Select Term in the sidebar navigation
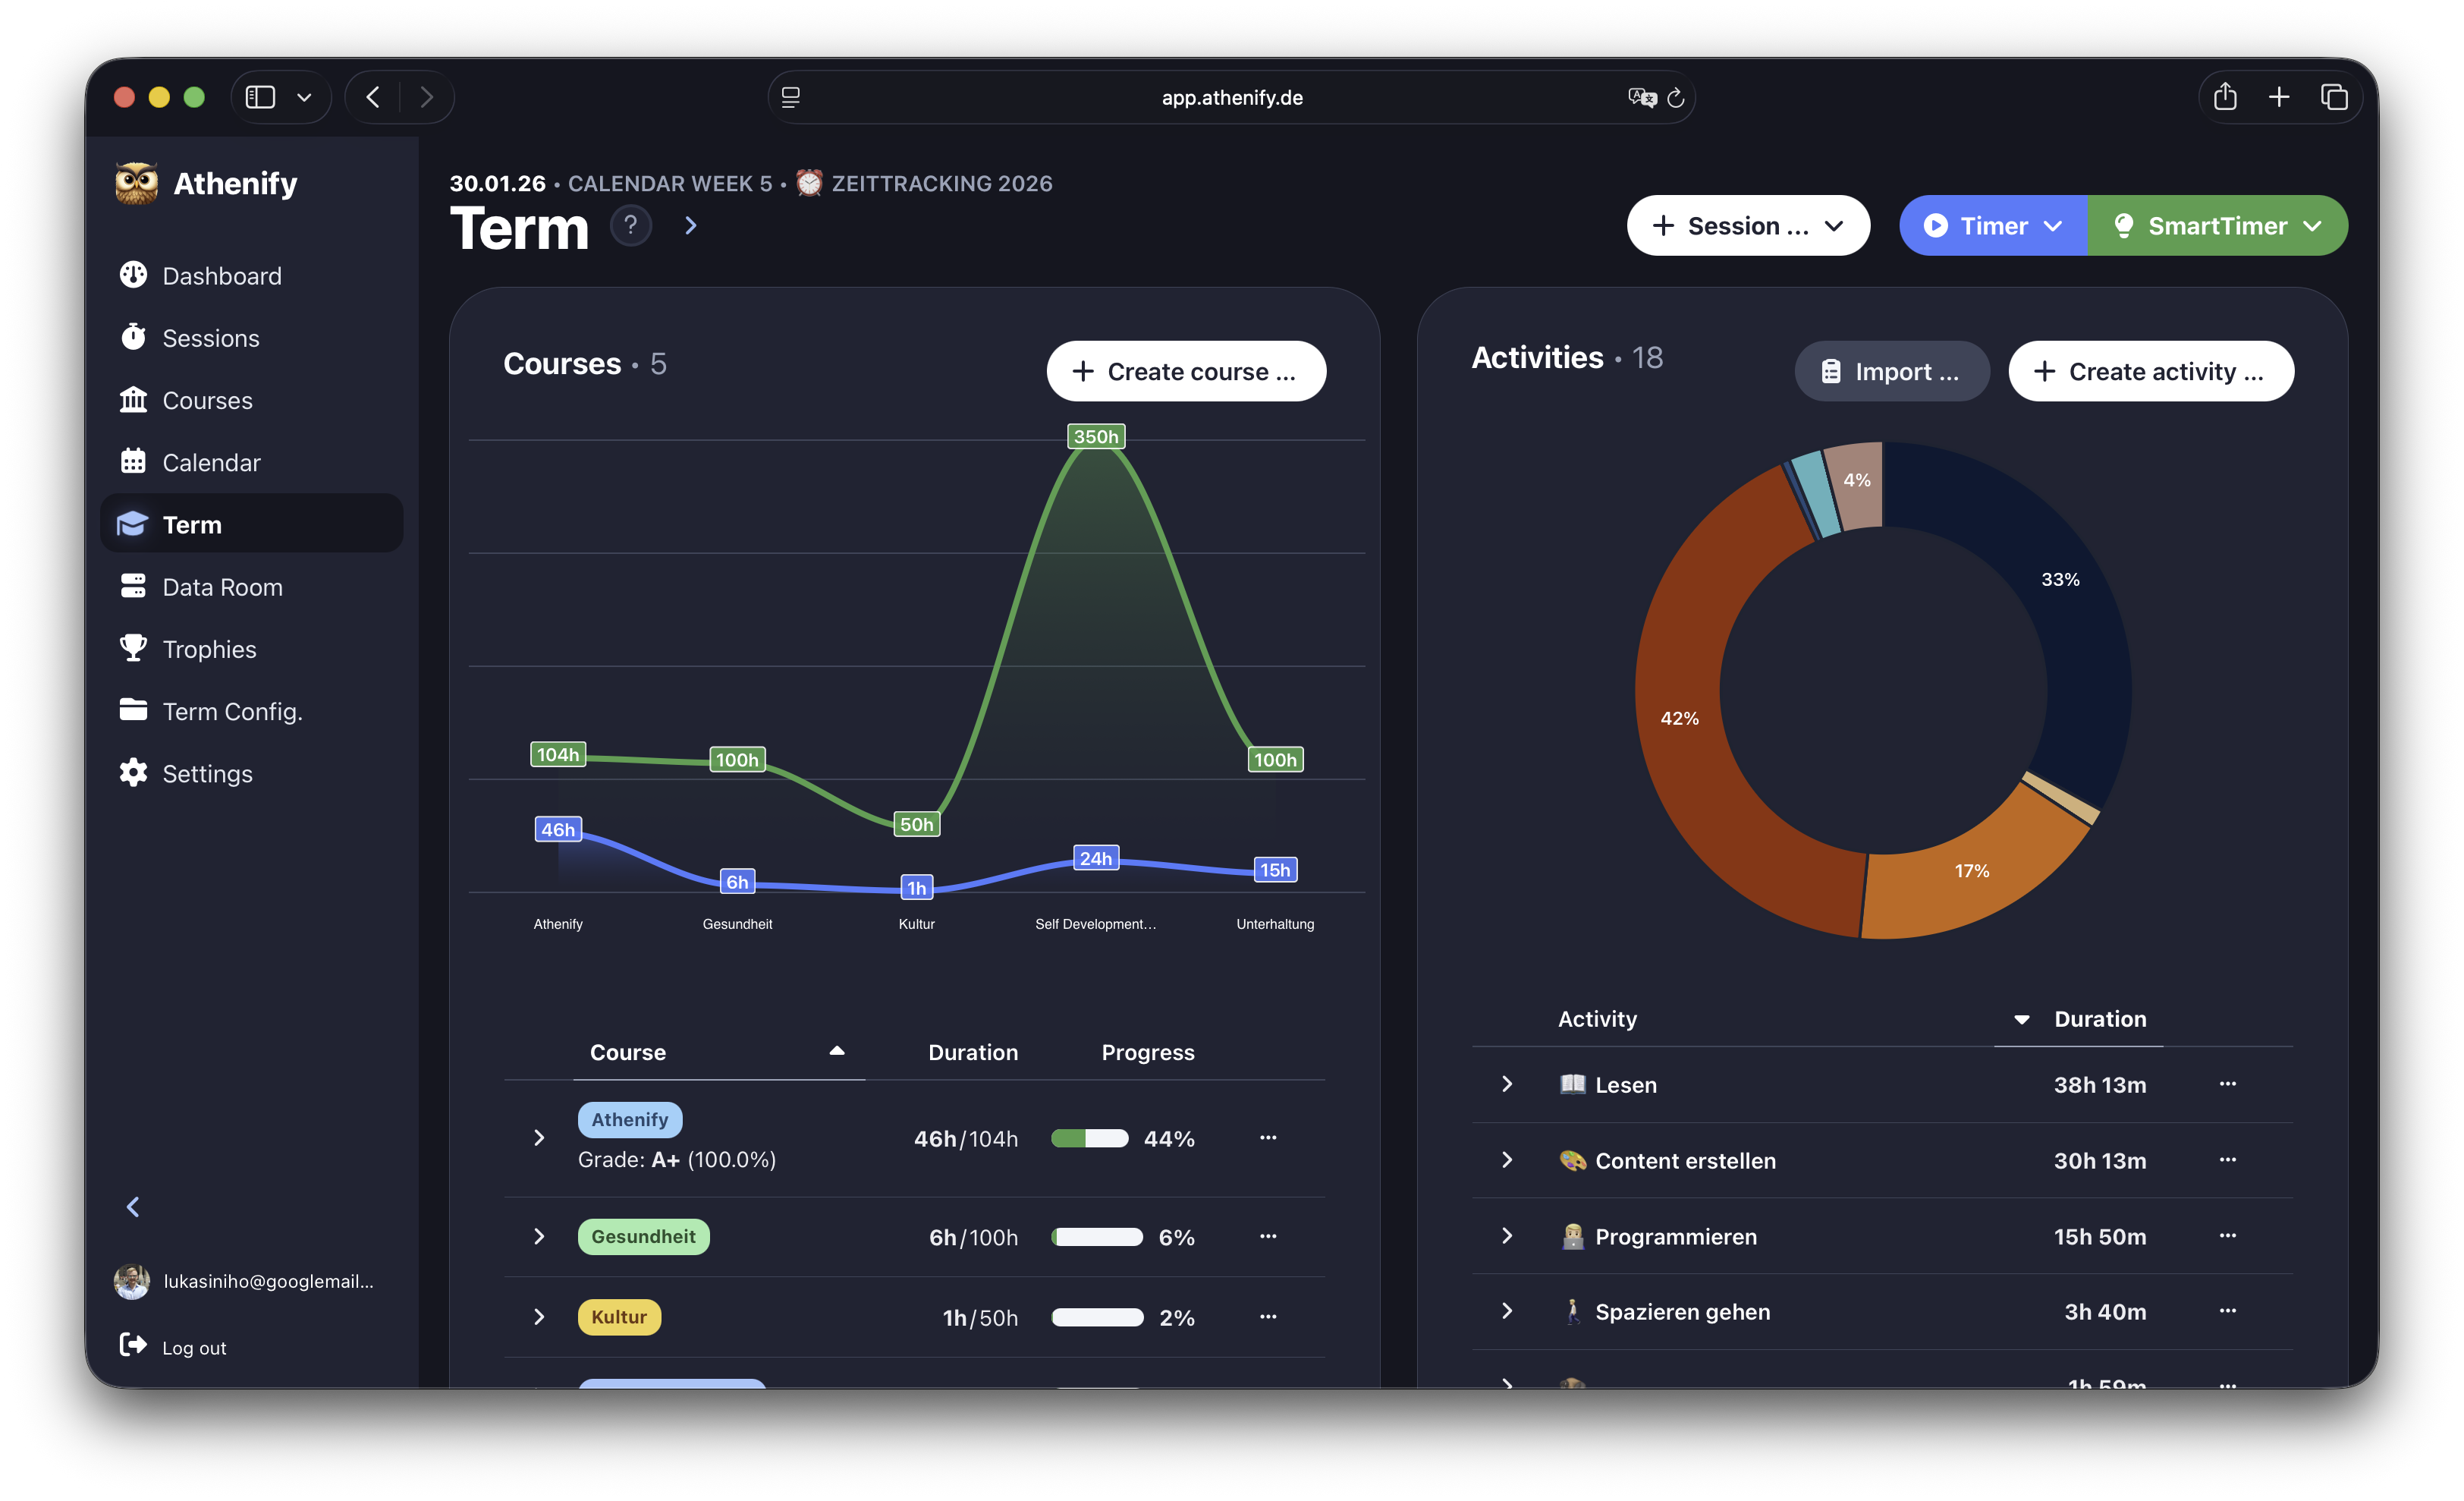Viewport: 2464px width, 1501px height. point(193,523)
